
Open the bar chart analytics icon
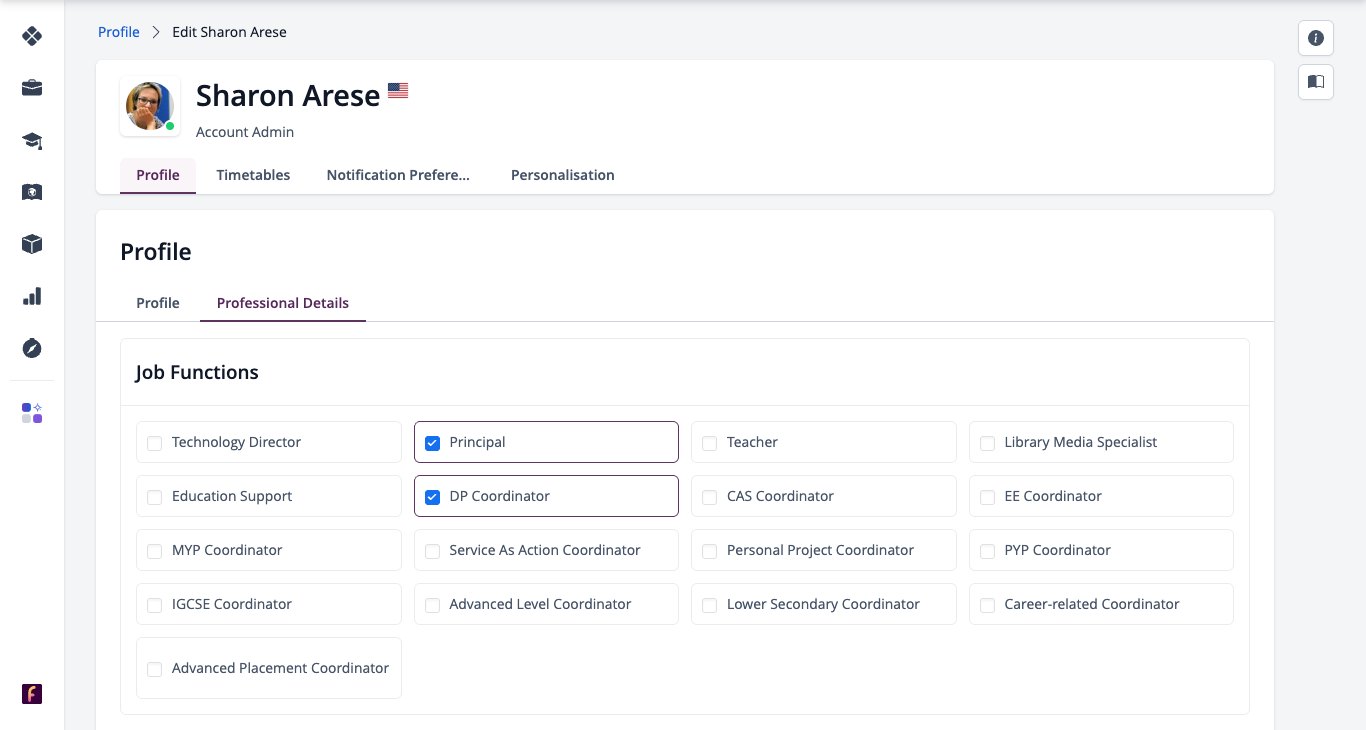click(32, 296)
